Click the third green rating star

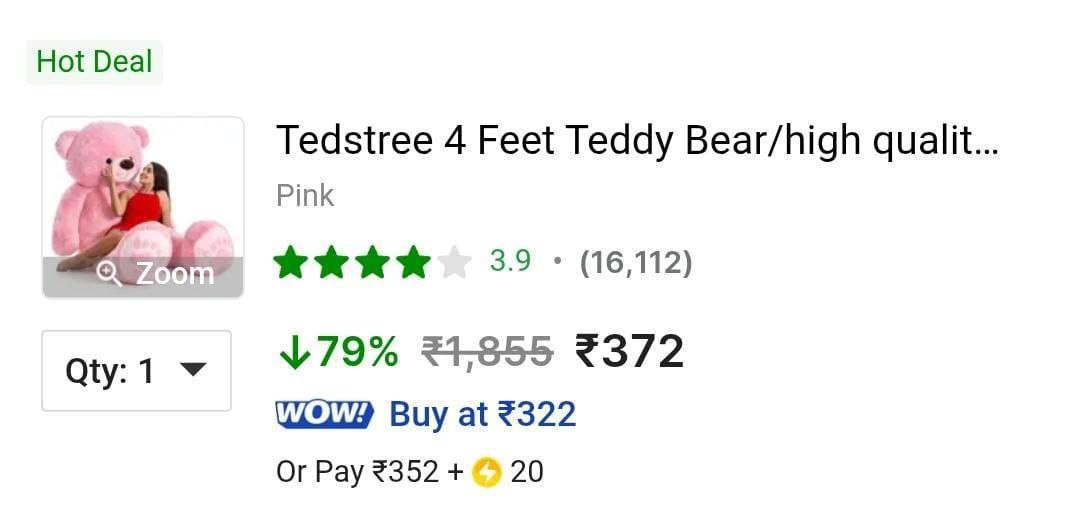(372, 263)
